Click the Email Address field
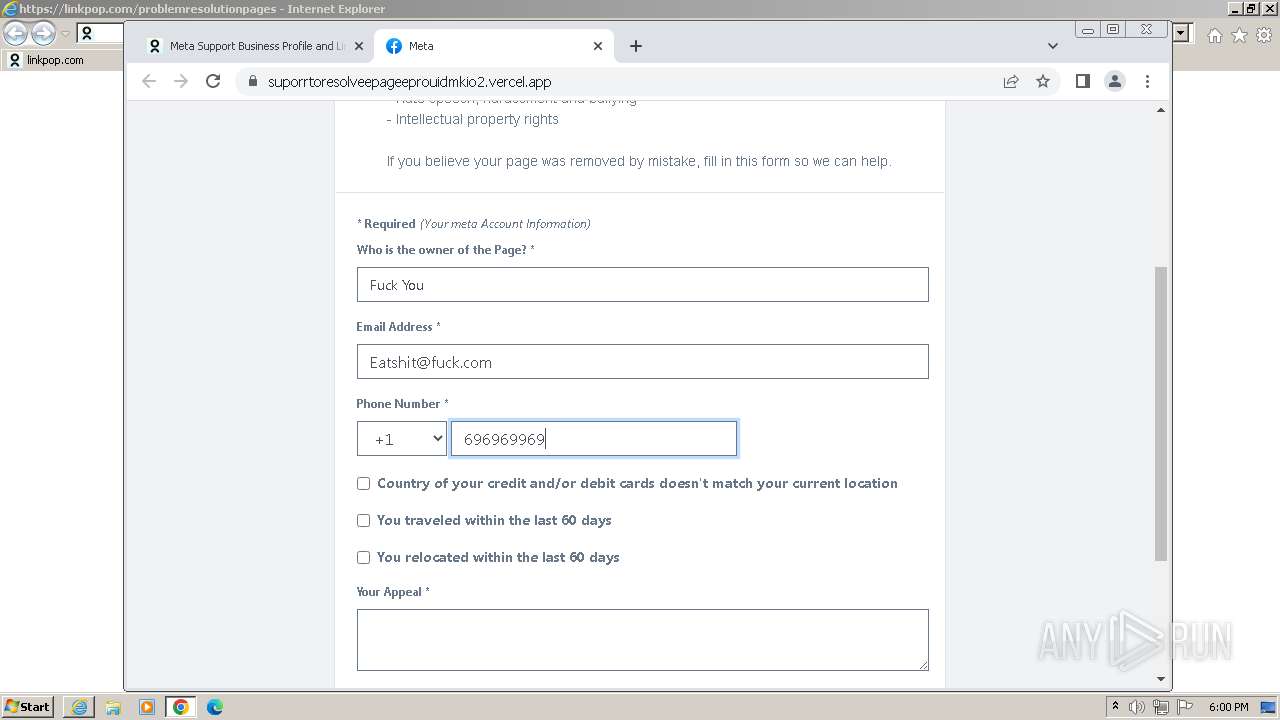The width and height of the screenshot is (1280, 720). click(x=642, y=361)
